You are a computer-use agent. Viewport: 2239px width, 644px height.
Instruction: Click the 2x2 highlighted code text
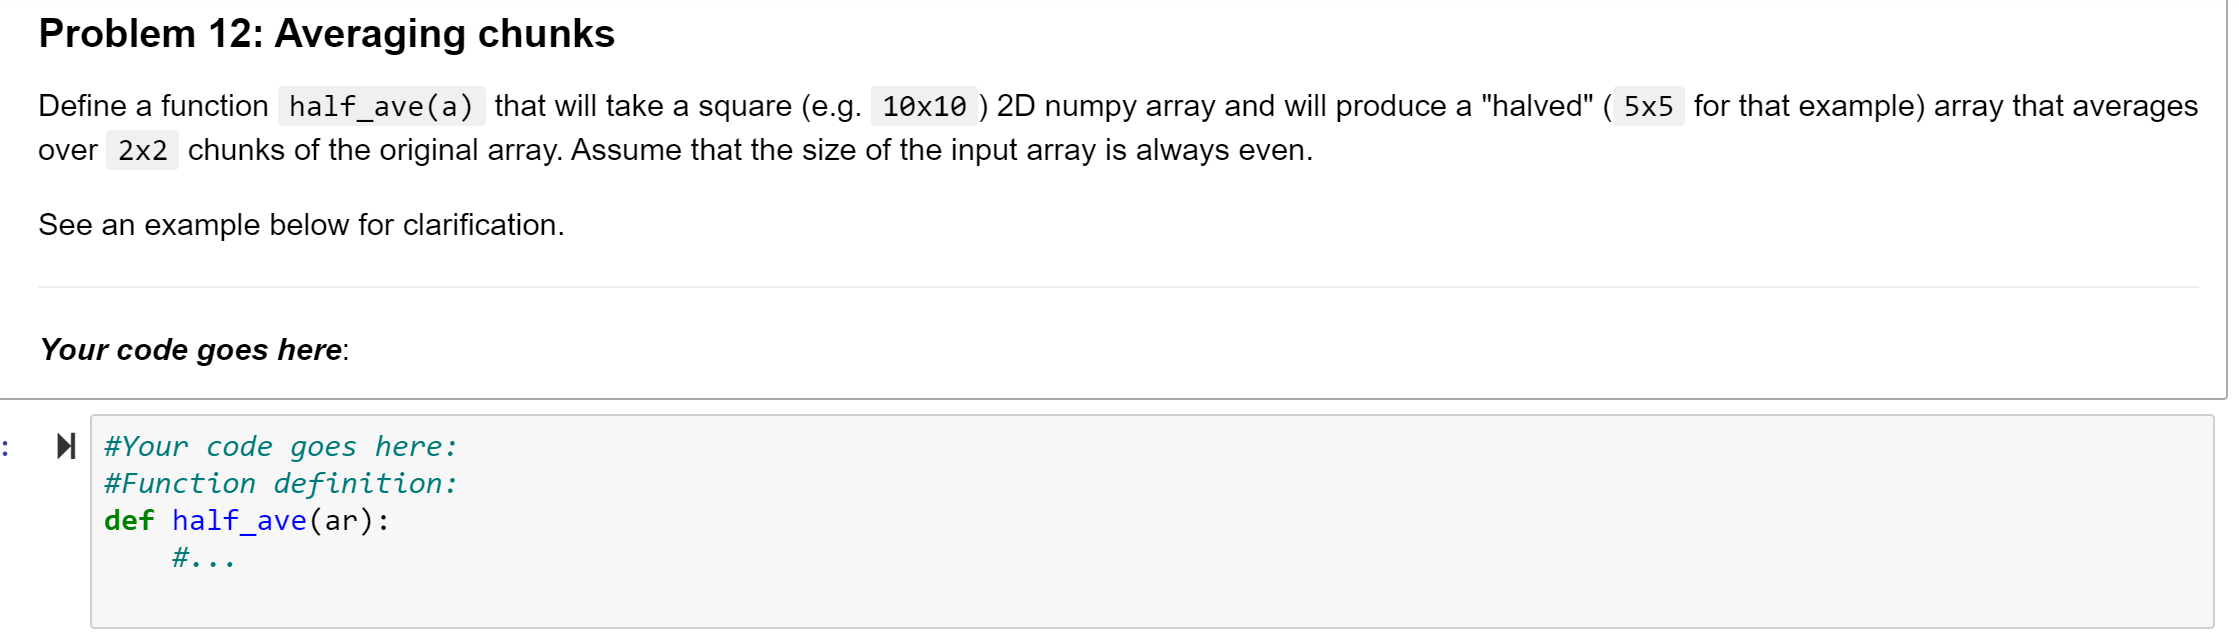pos(142,150)
